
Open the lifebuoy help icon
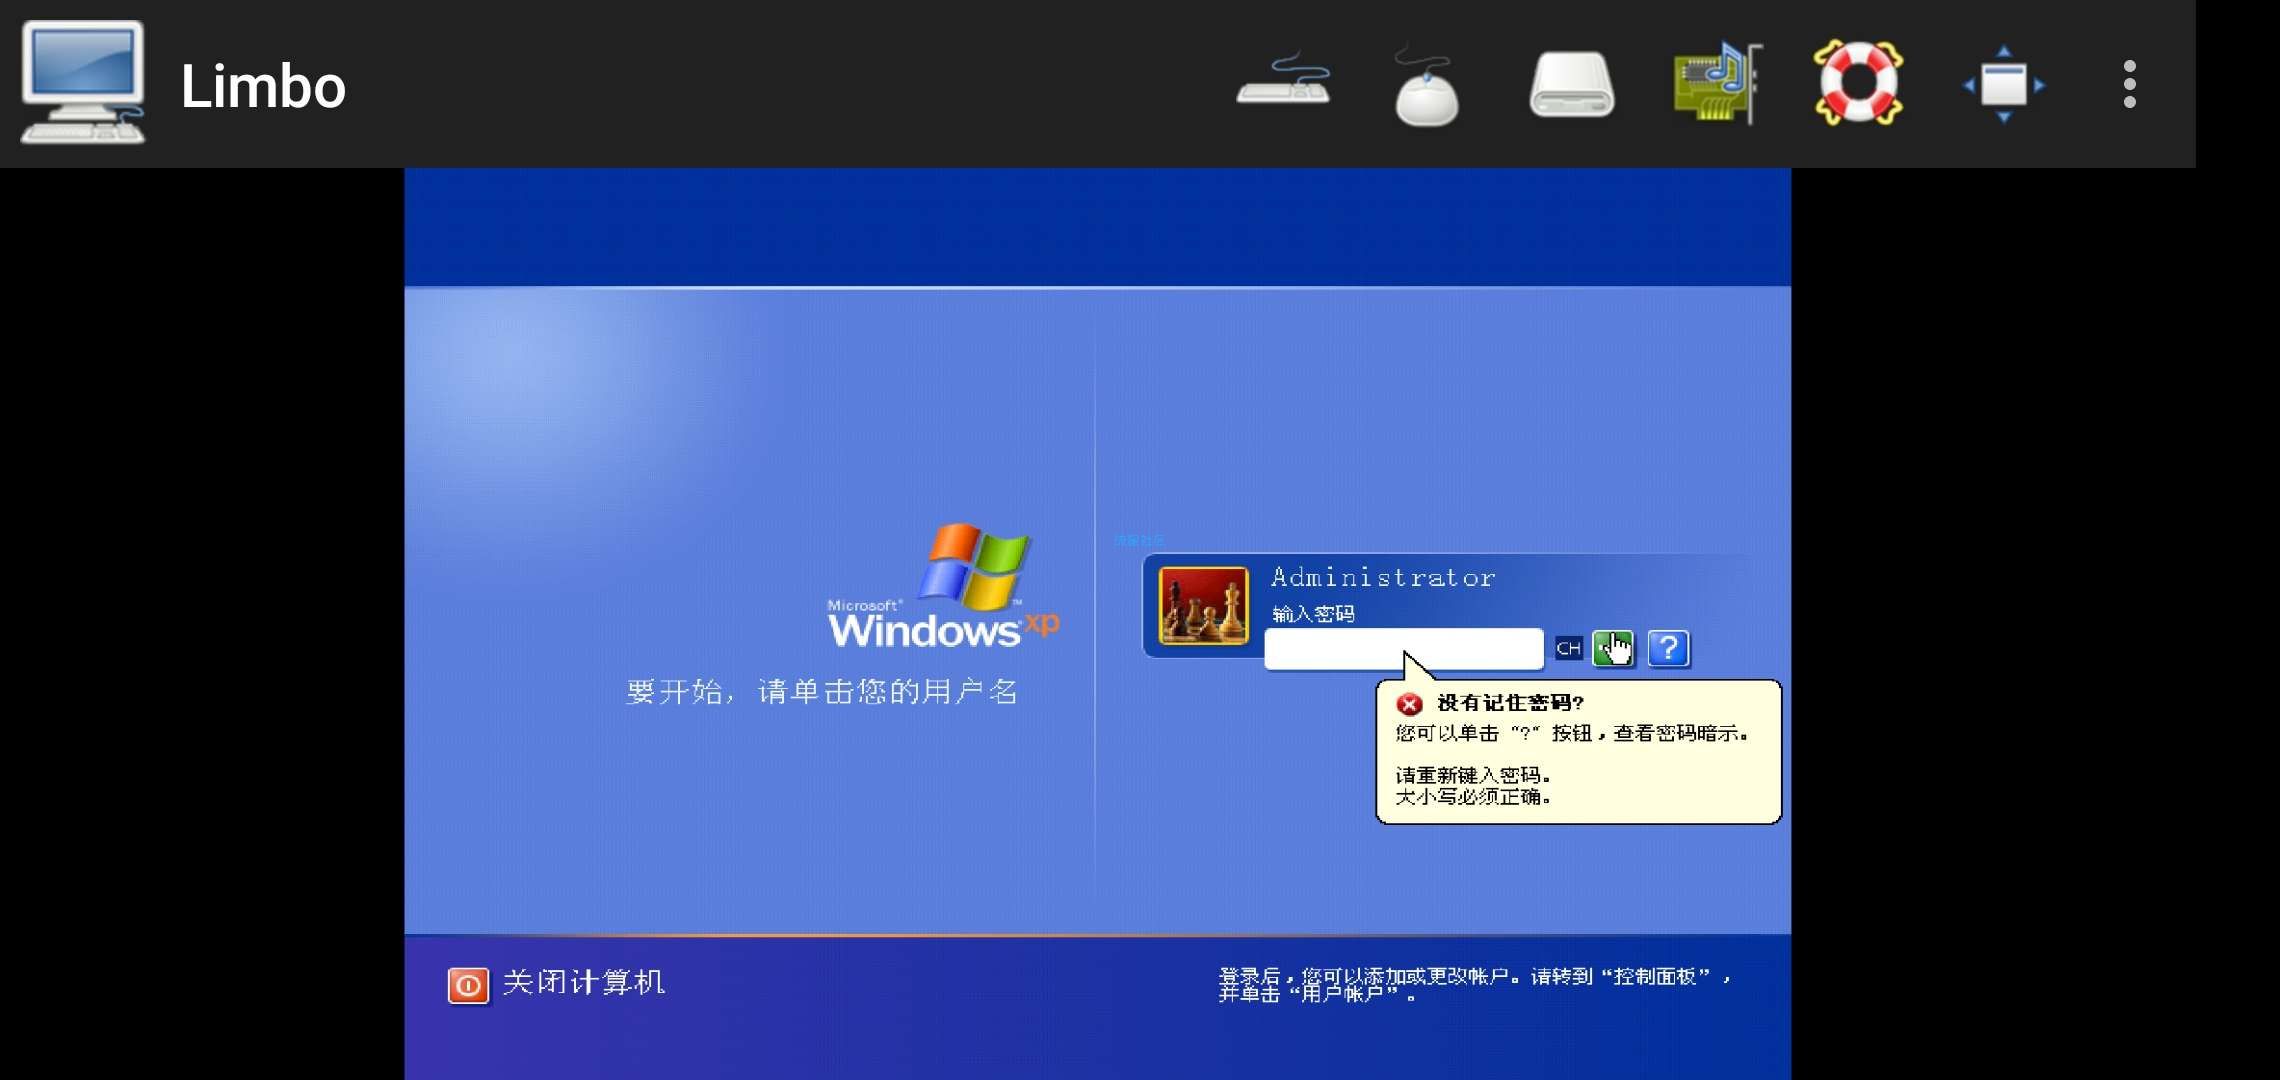click(x=1858, y=83)
